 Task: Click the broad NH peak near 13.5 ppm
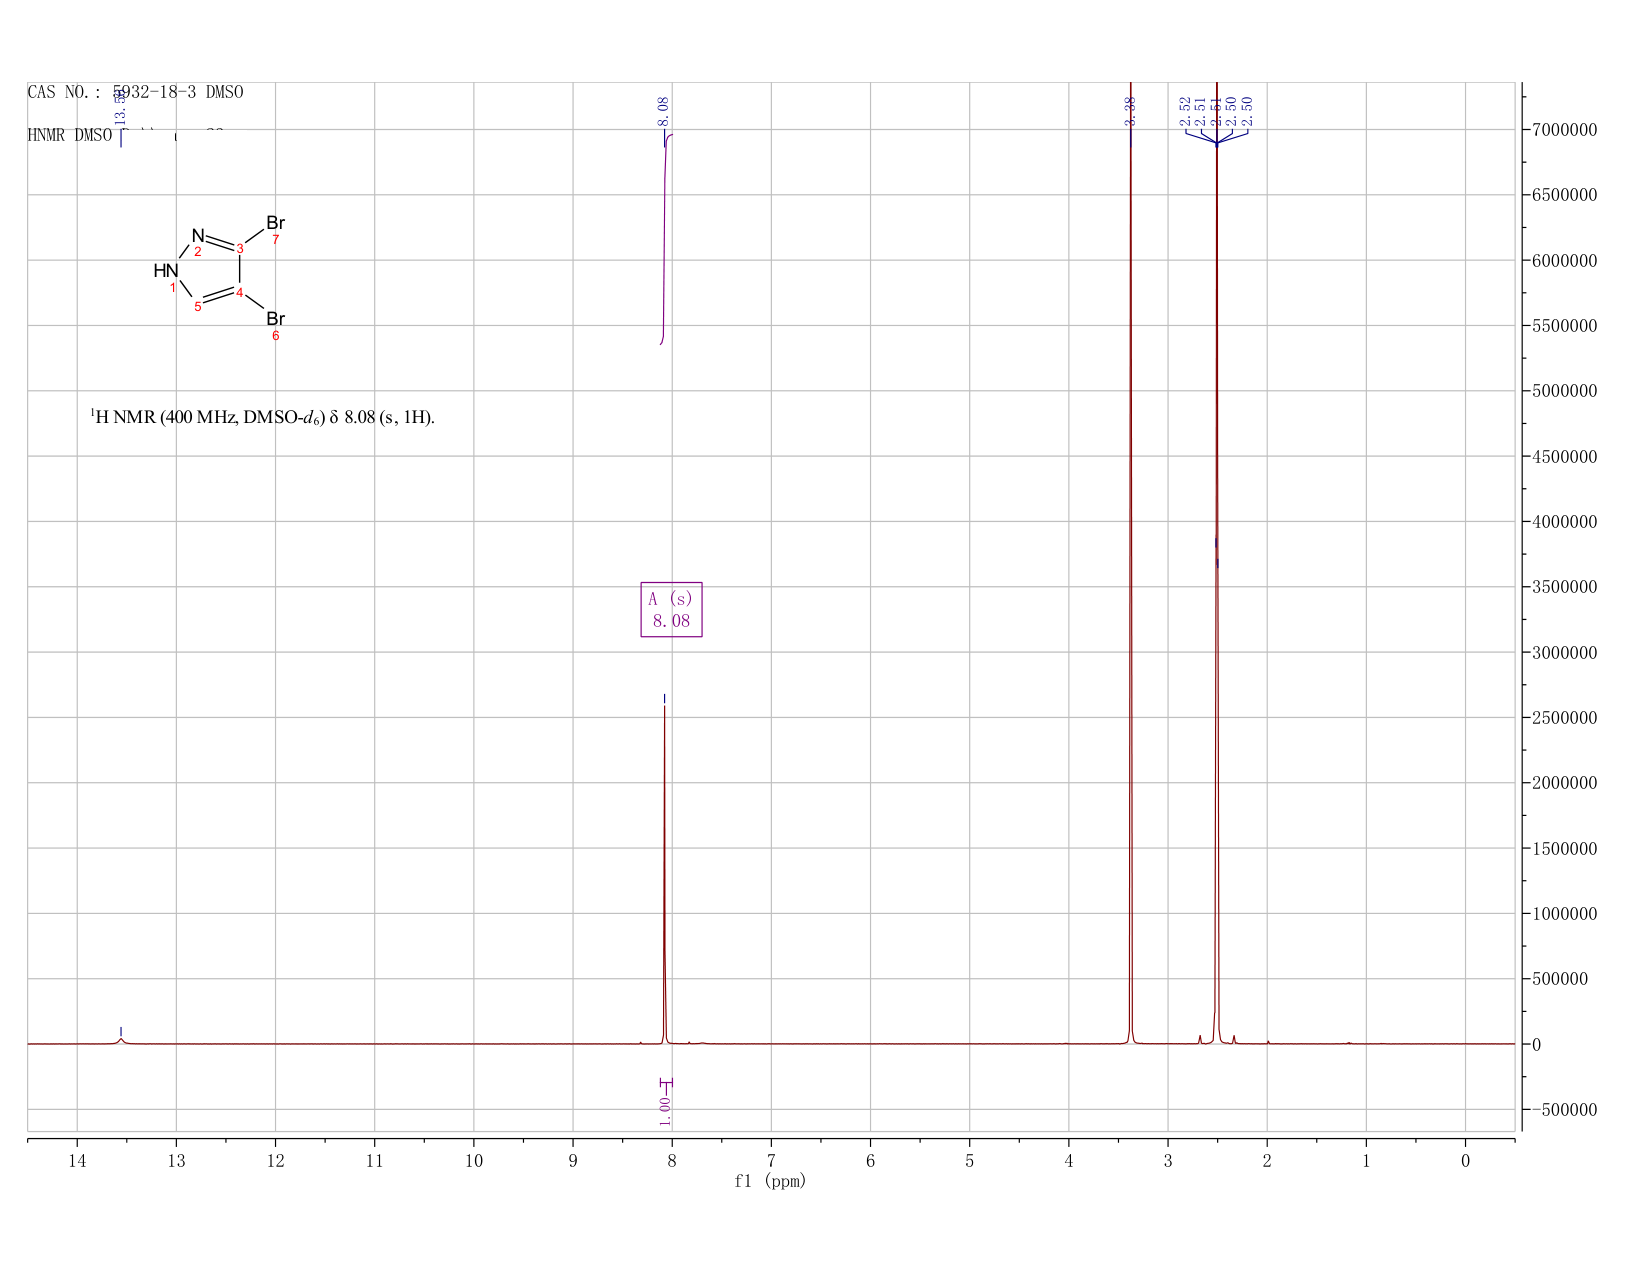(x=121, y=1040)
